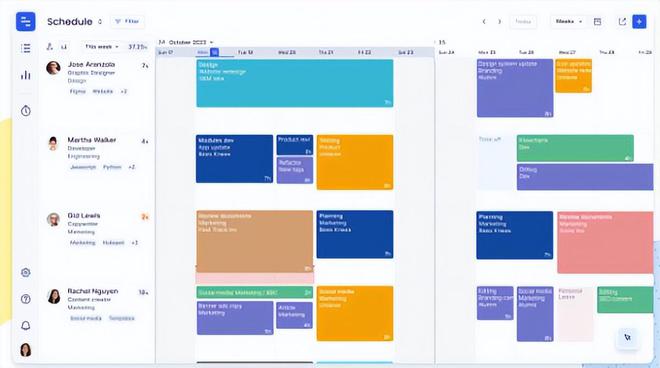Viewport: 660px width, 368px height.
Task: Expand the This week range dropdown
Action: (101, 47)
